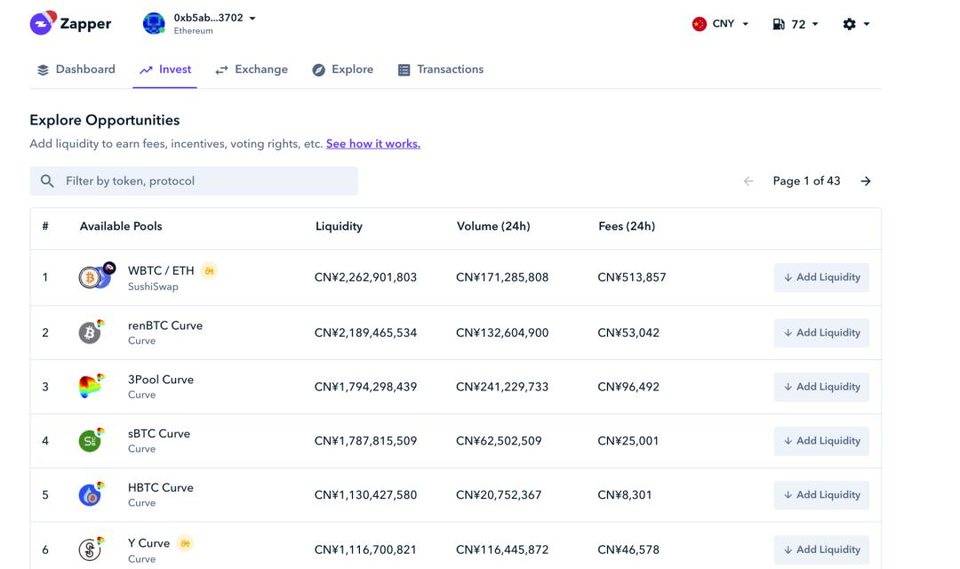The width and height of the screenshot is (960, 569).
Task: Focus the 'Filter by token, protocol' search field
Action: pos(205,181)
